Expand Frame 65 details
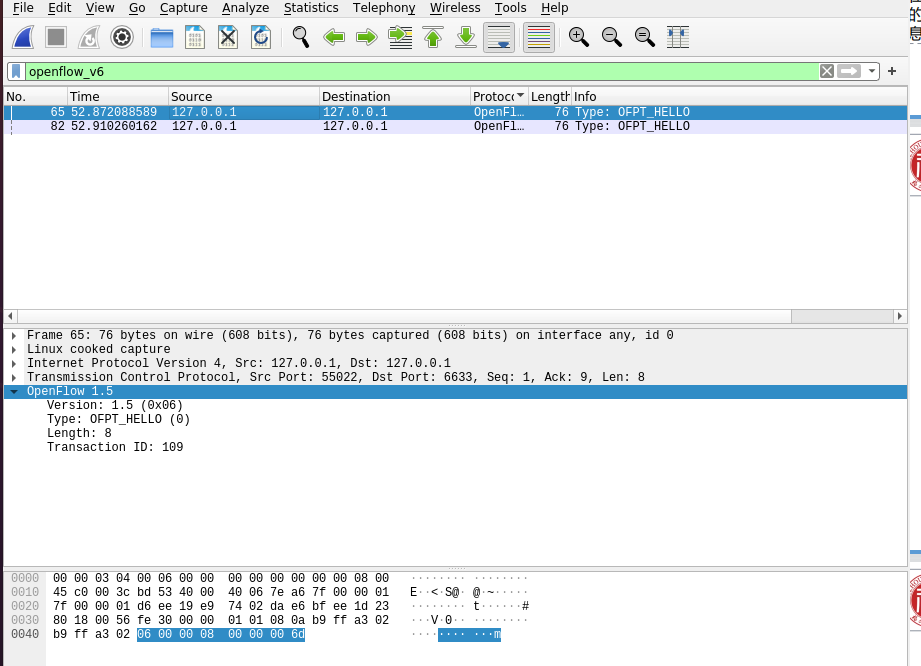Screen dimensions: 921x666 click(14, 336)
